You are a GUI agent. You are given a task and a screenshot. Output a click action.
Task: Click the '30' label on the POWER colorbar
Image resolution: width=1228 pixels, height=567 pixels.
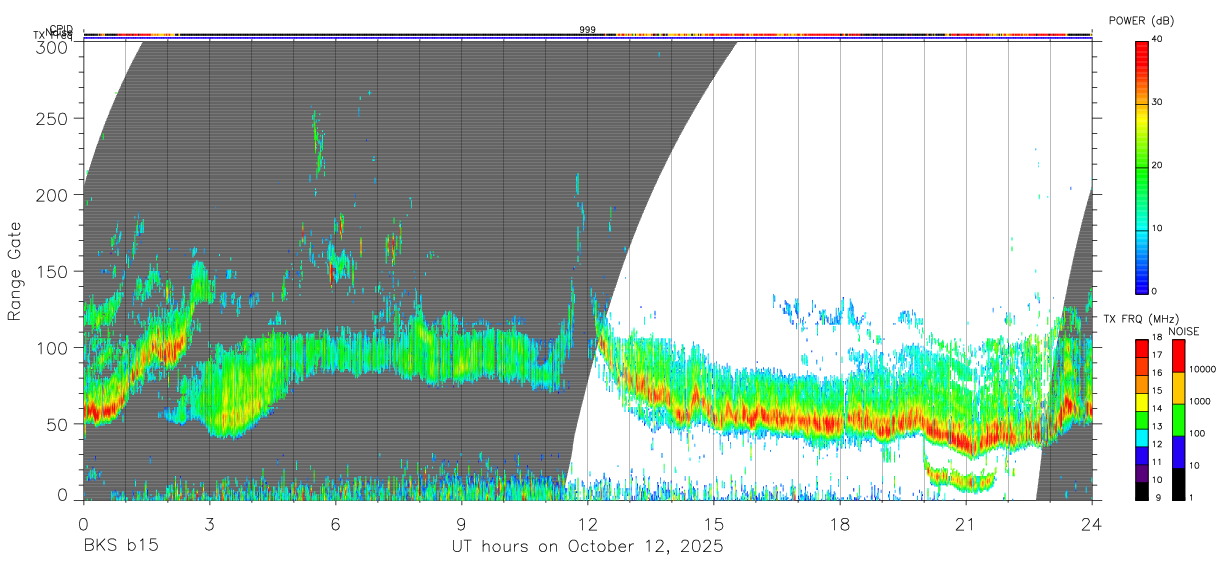tap(1157, 102)
